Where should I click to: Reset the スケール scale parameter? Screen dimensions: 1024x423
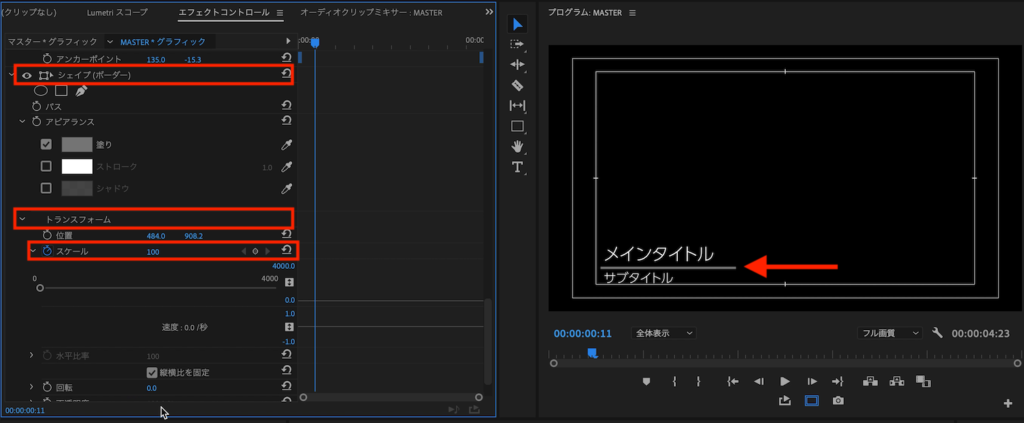pos(286,251)
